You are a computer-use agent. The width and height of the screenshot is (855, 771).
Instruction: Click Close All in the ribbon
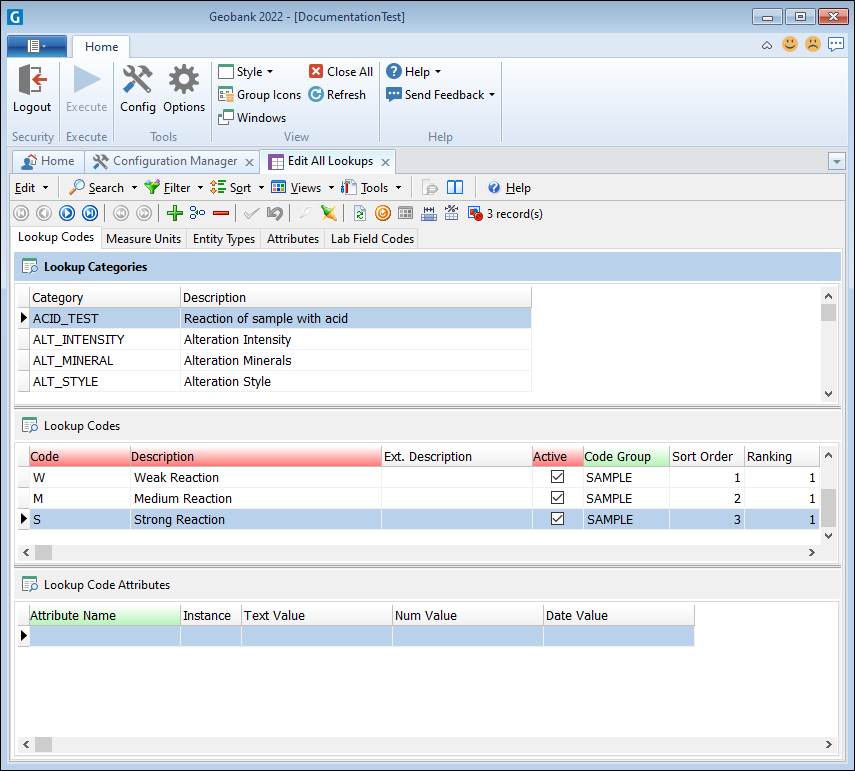pyautogui.click(x=341, y=72)
